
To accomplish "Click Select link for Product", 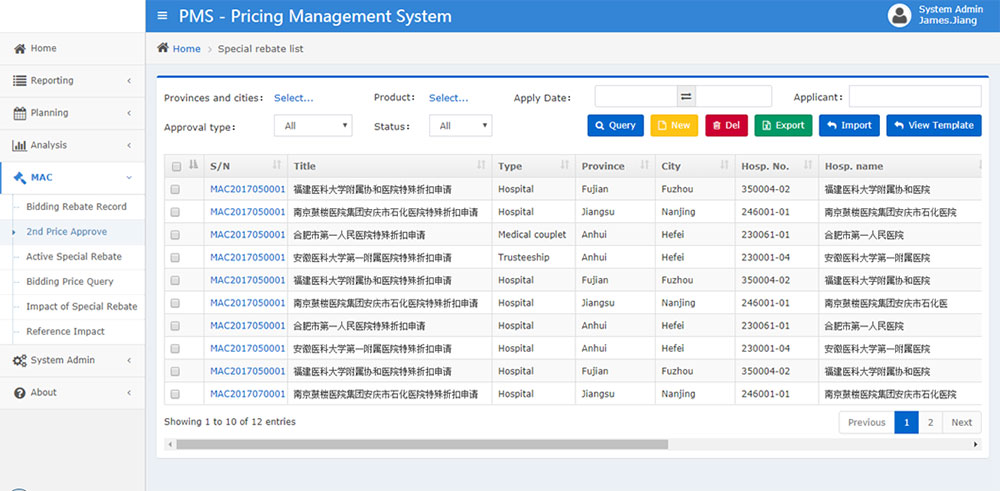I will (x=448, y=98).
